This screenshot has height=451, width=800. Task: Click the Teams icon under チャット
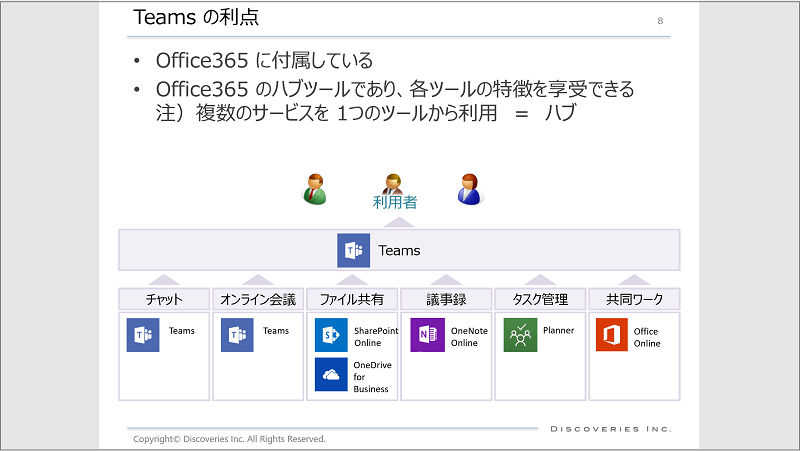(143, 335)
